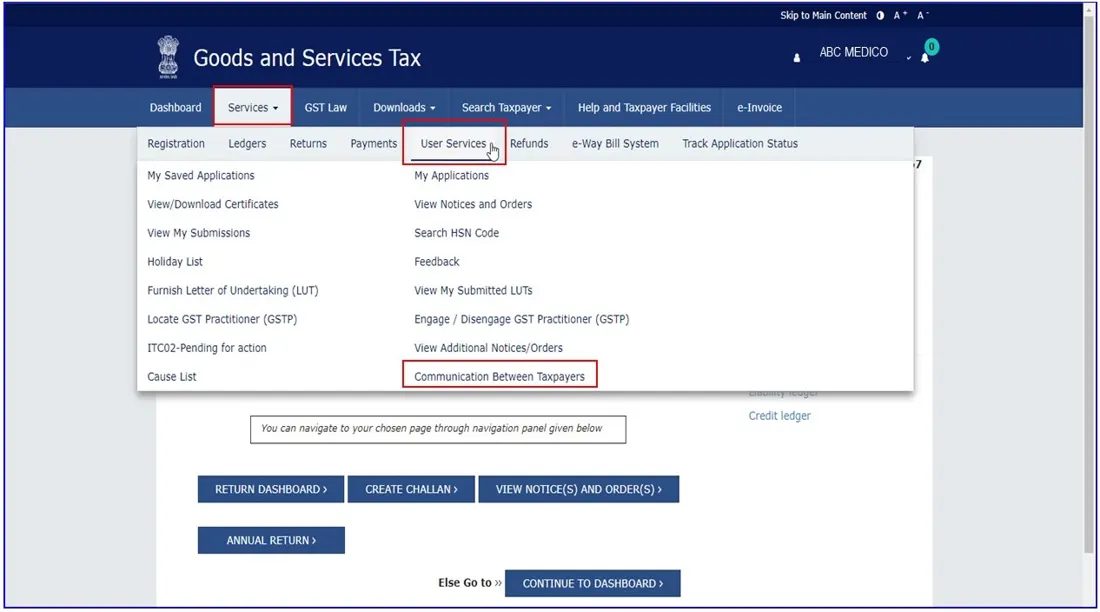Image resolution: width=1100 pixels, height=612 pixels.
Task: Expand the Search Taxpayer dropdown
Action: [x=506, y=107]
